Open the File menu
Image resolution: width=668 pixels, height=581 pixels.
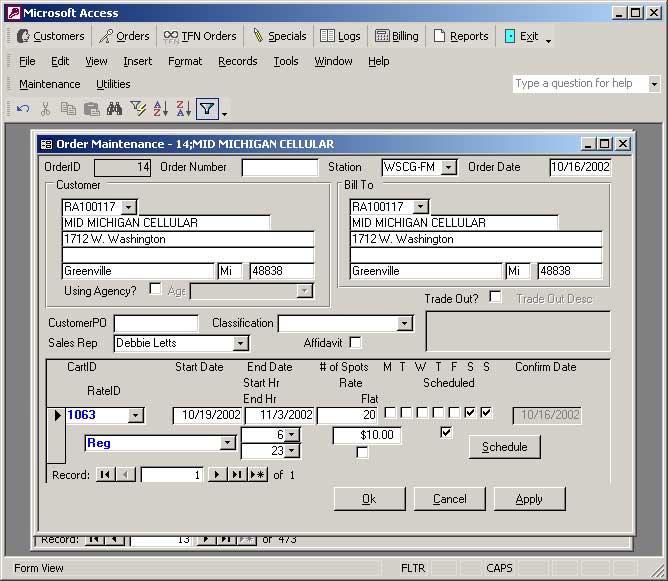pyautogui.click(x=27, y=61)
